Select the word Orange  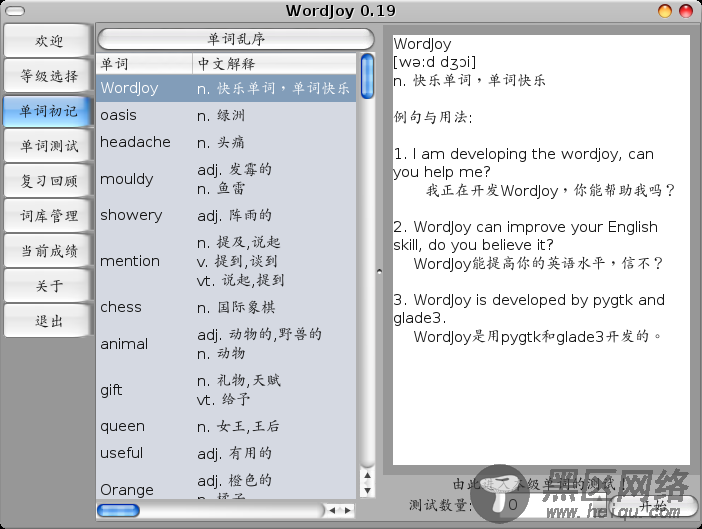tap(127, 490)
